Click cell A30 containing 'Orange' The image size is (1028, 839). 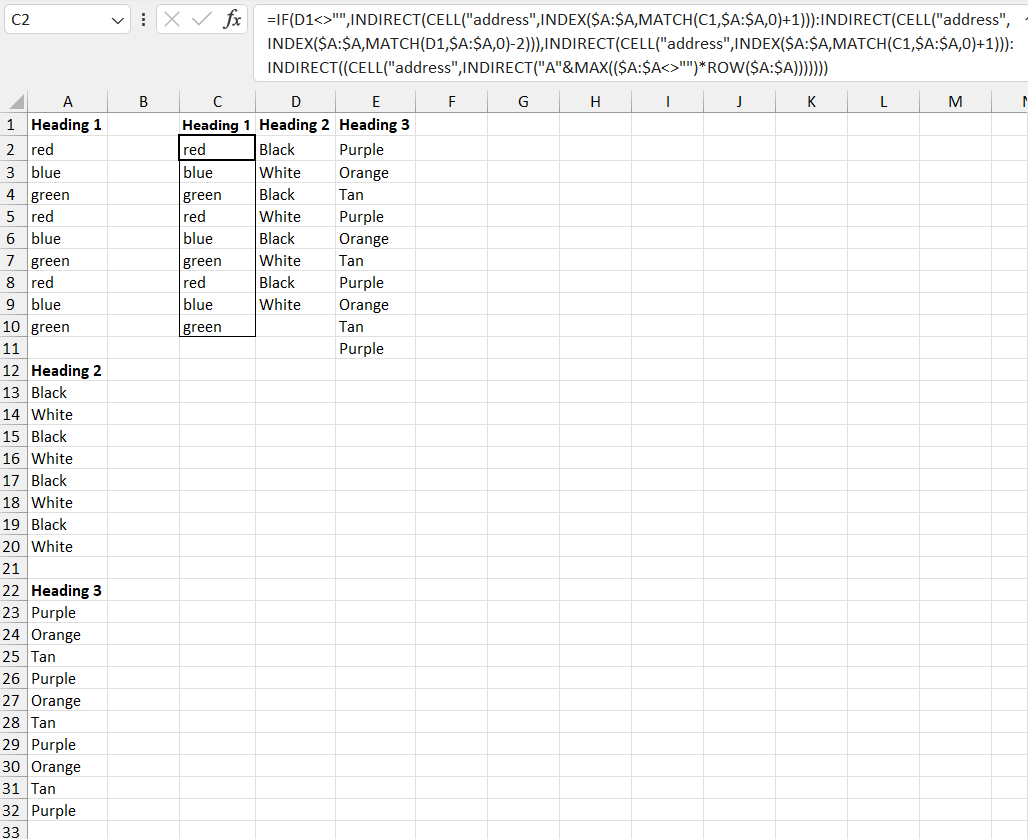pyautogui.click(x=68, y=766)
